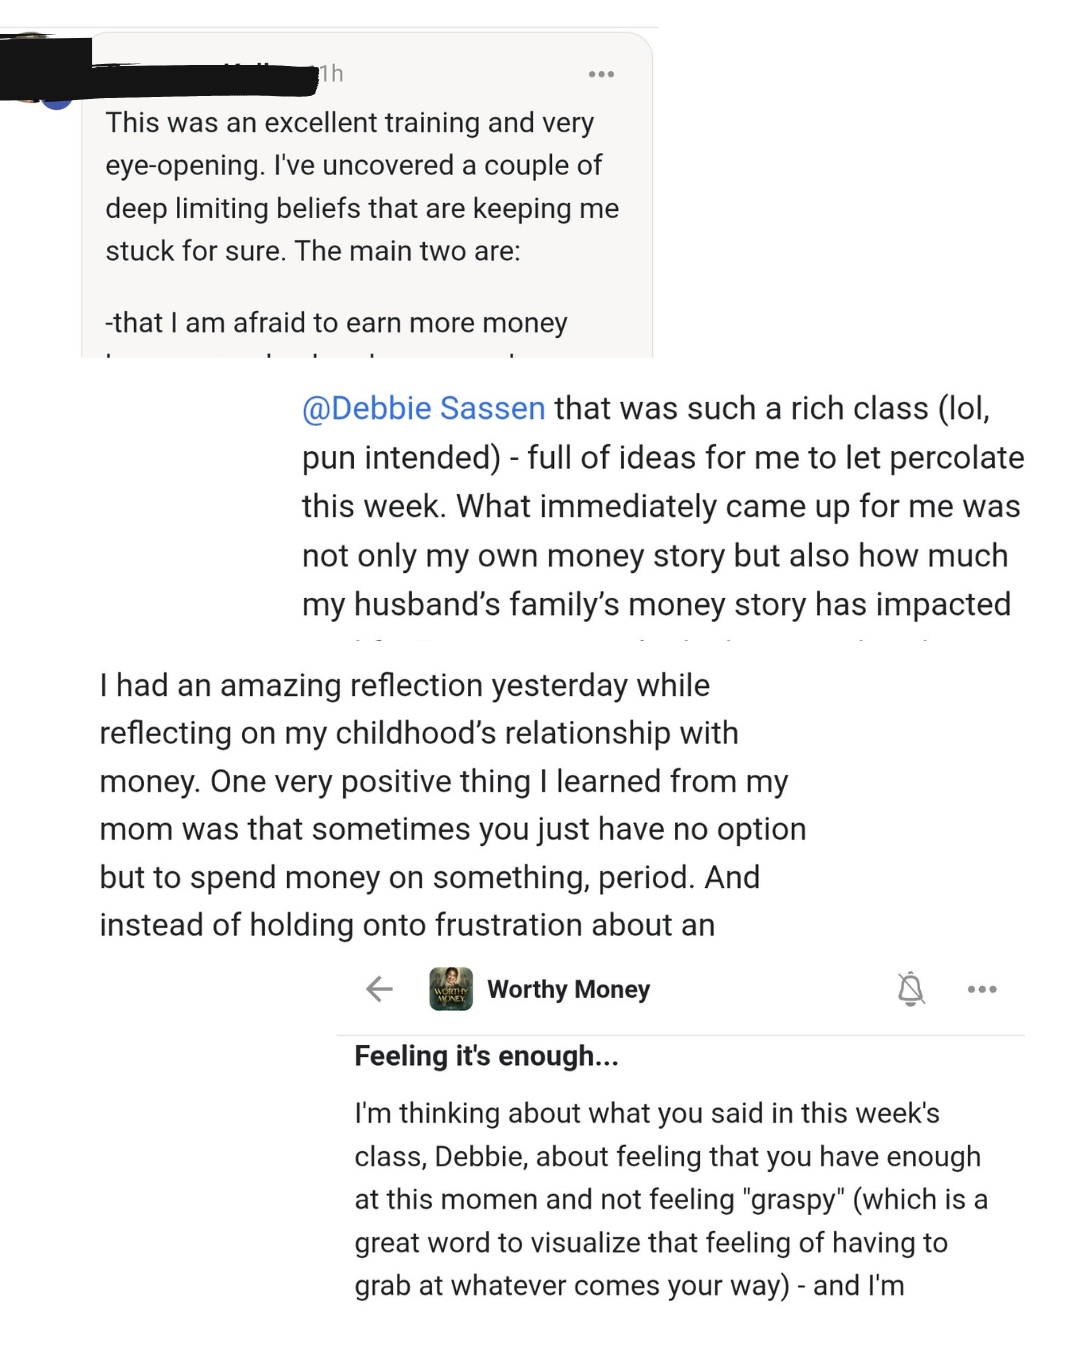Go back using the arrow beside Worthy Money
The image size is (1080, 1350).
coord(380,989)
